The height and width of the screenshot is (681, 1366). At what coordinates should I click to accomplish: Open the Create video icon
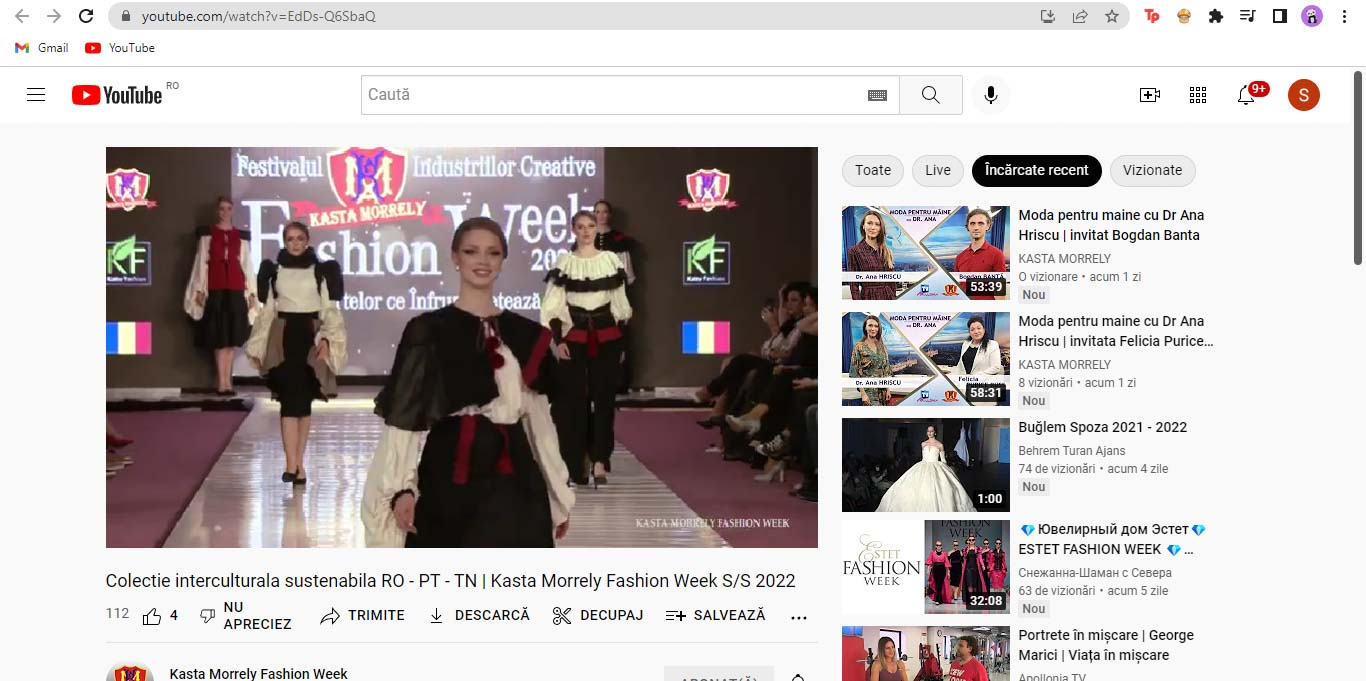(1150, 95)
